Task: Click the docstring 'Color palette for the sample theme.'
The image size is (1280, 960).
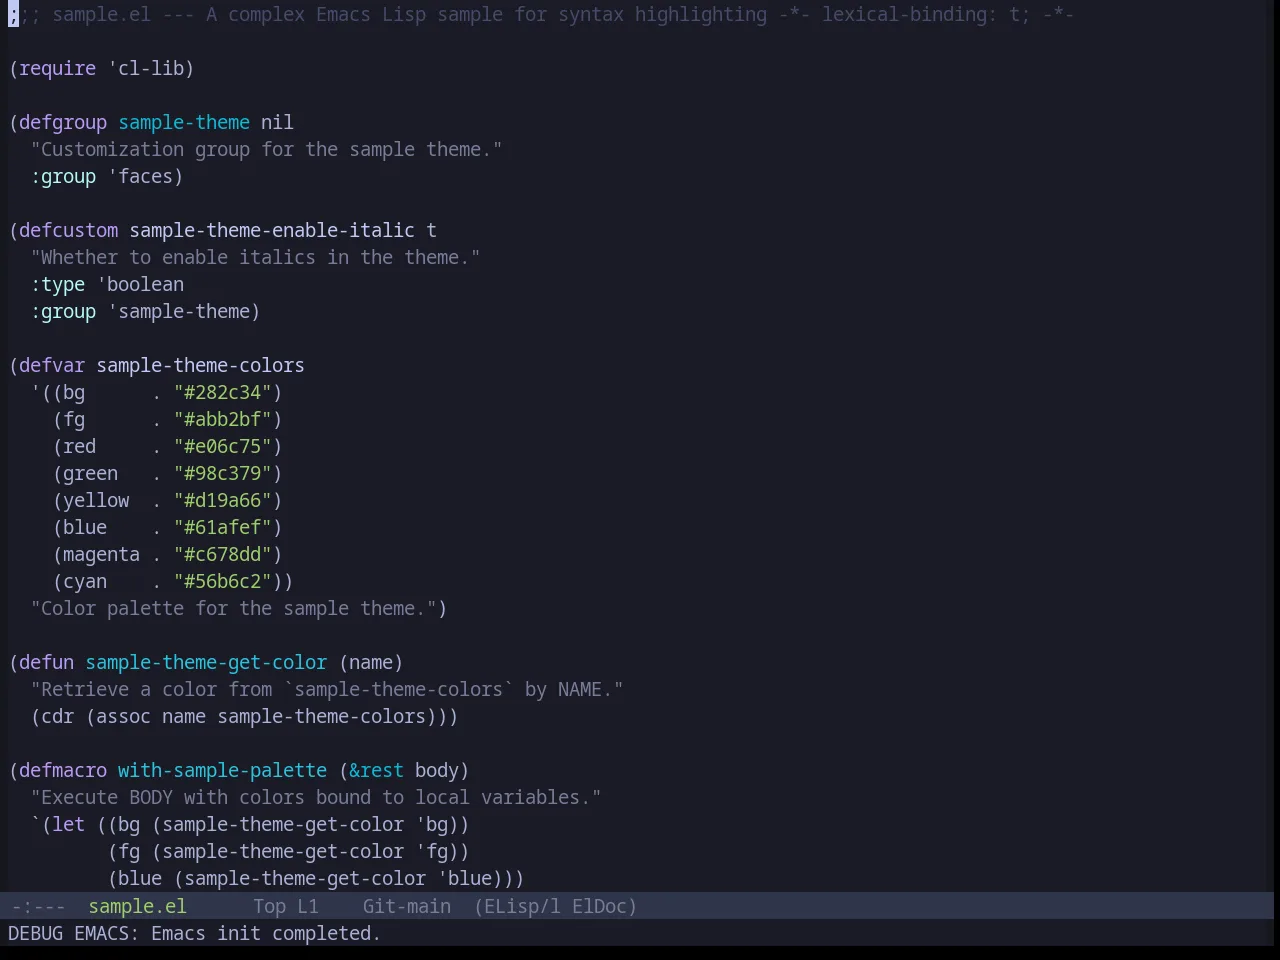Action: 233,608
